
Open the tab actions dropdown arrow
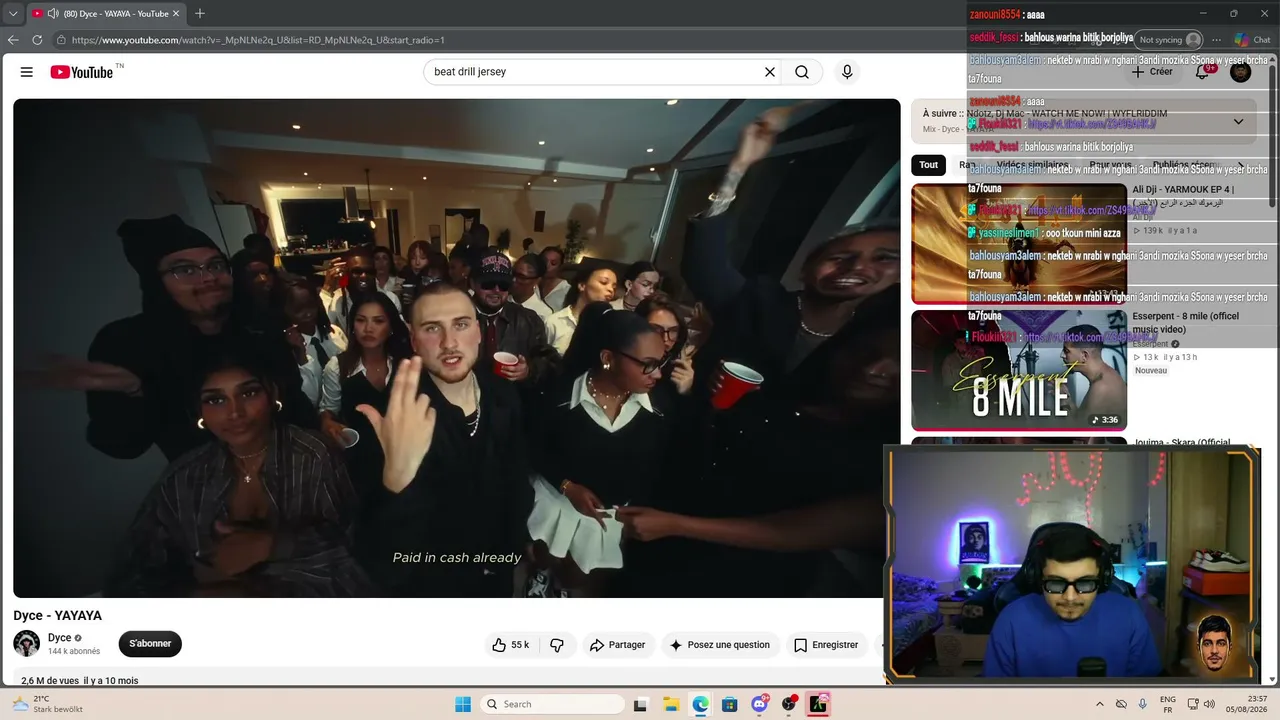13,14
